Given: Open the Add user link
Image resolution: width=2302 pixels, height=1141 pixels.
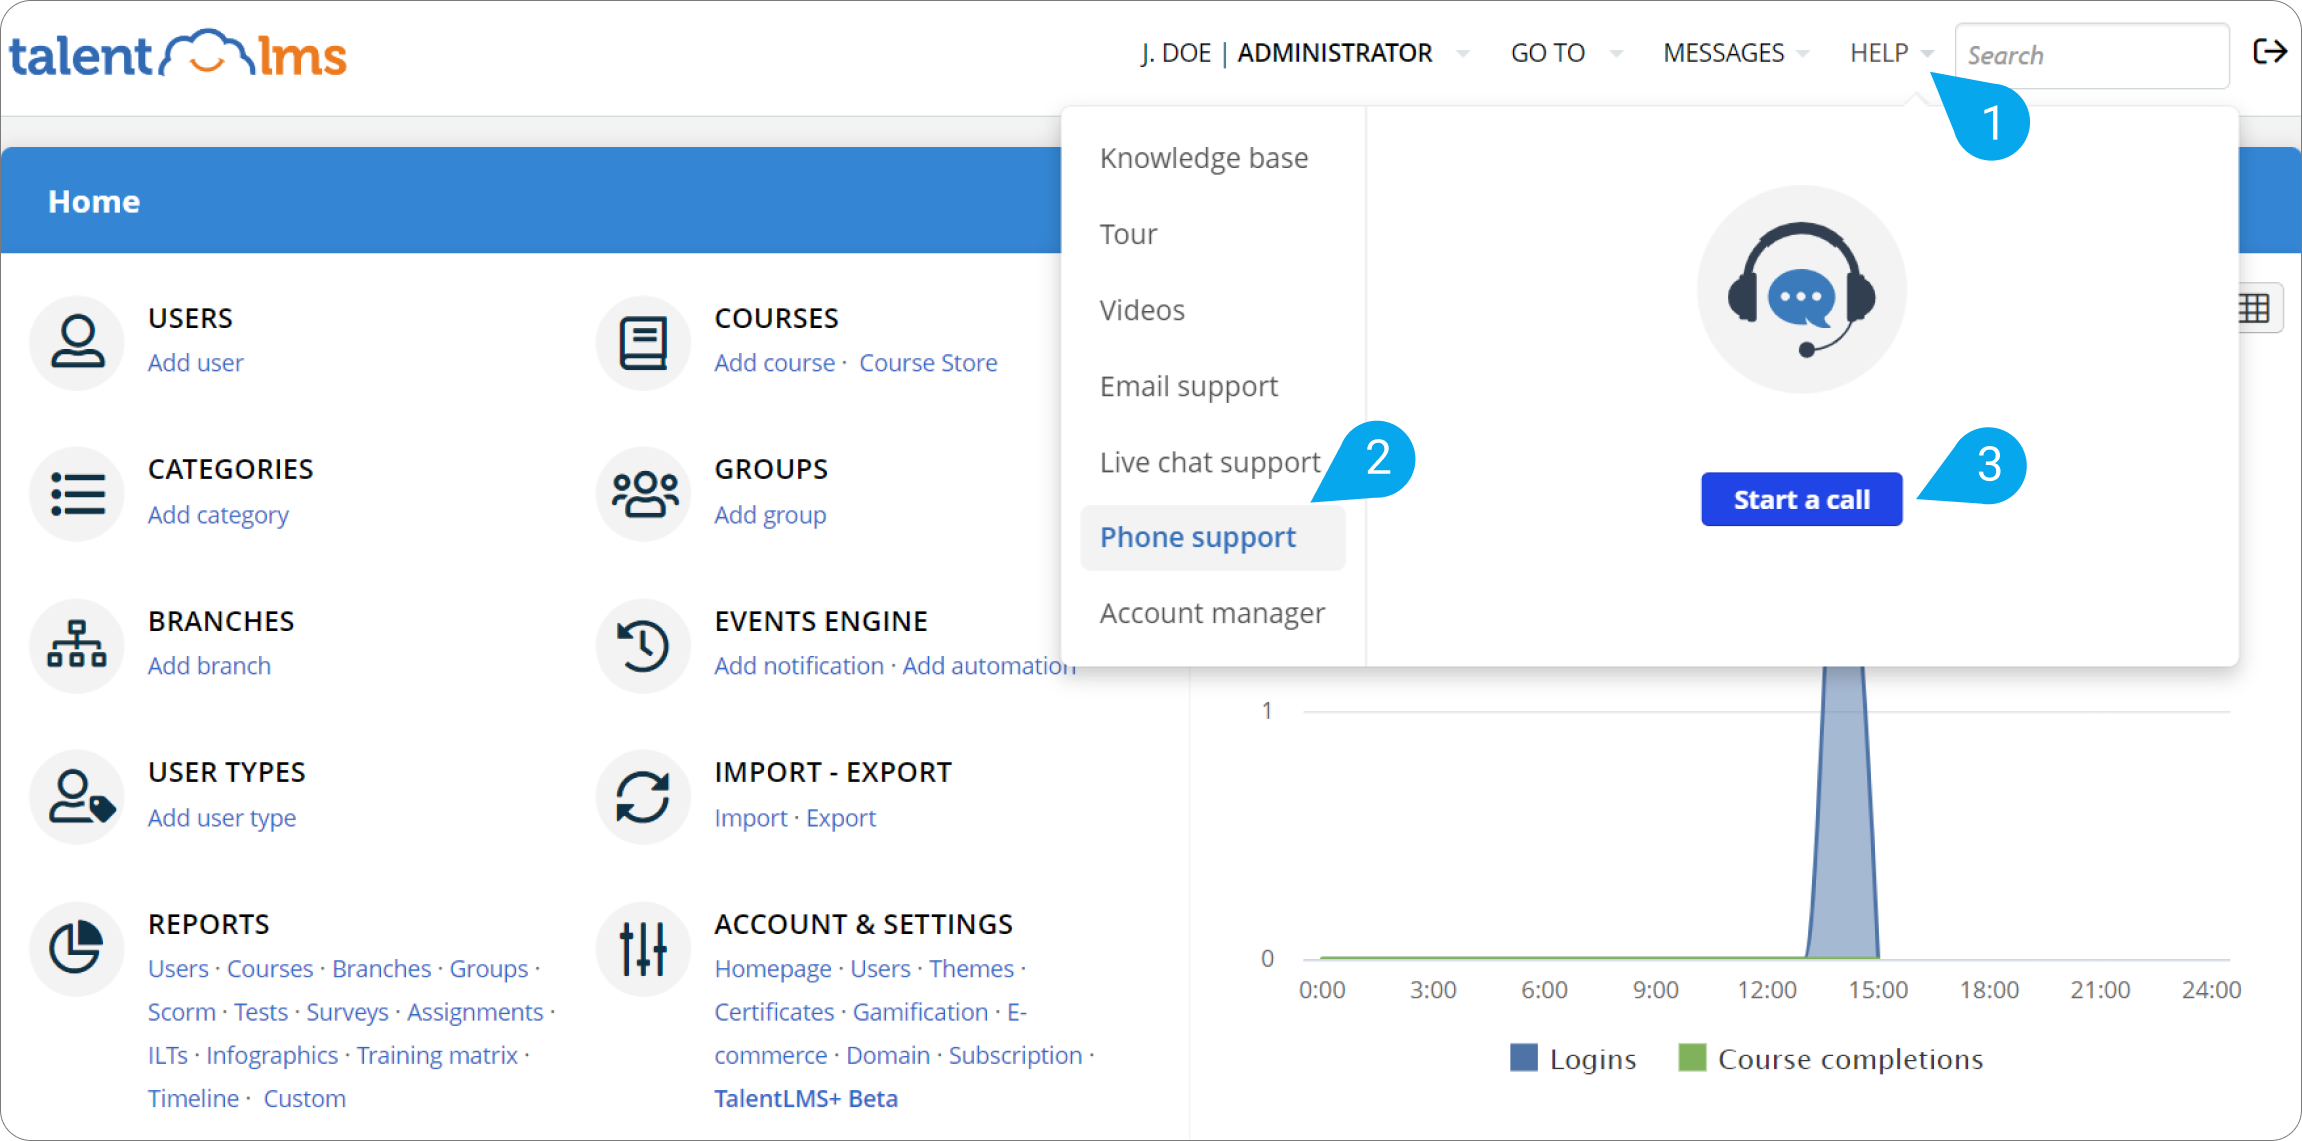Looking at the screenshot, I should [x=196, y=363].
